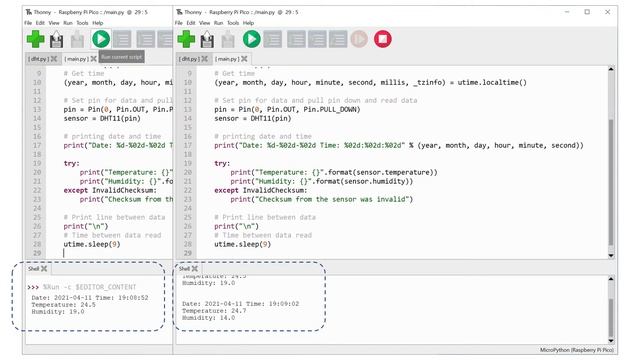Stop the script with red Stop button
The image size is (640, 360).
click(383, 39)
